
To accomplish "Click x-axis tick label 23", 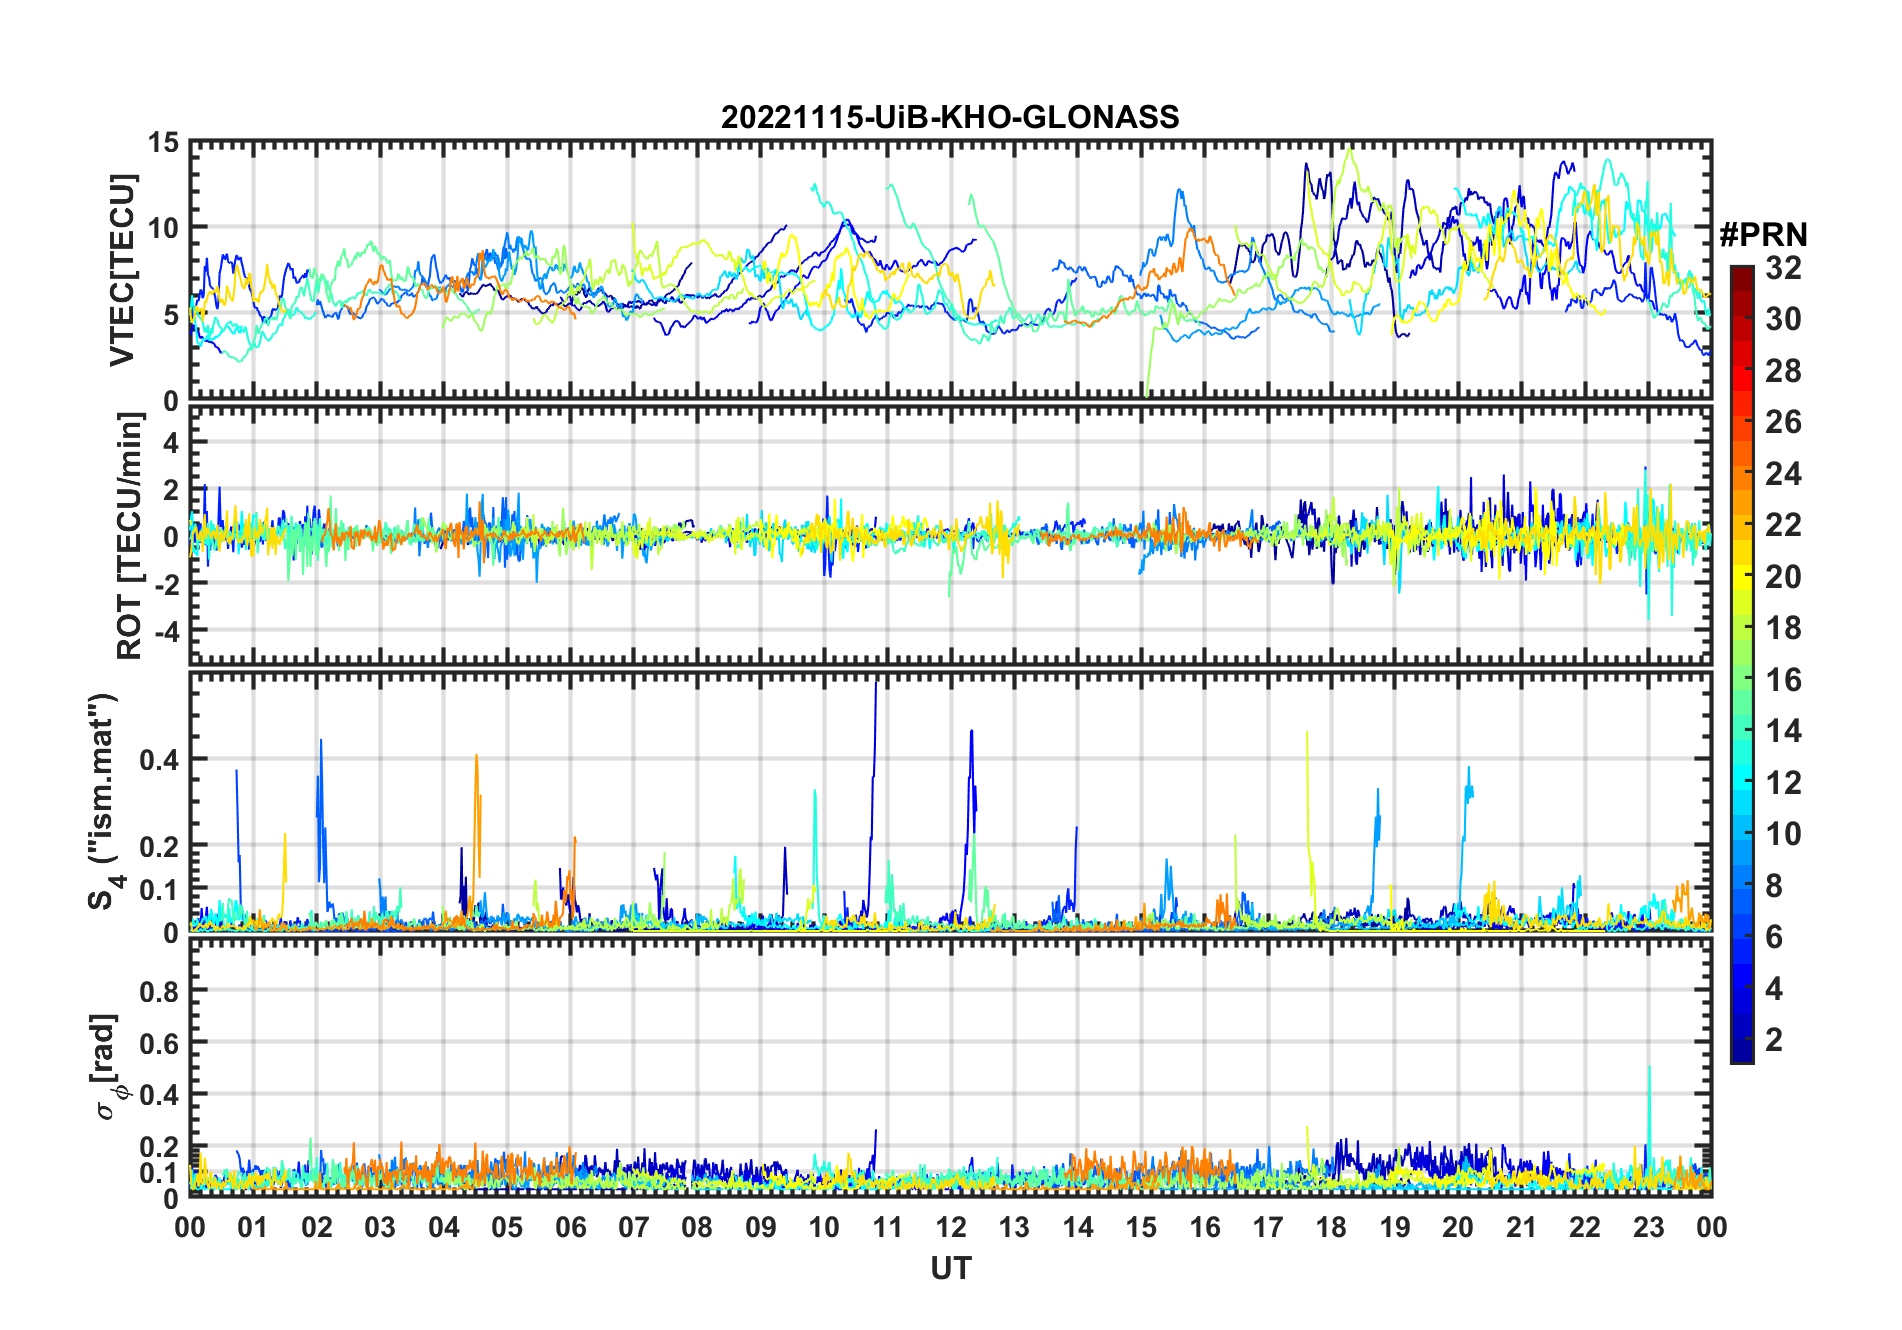I will point(1648,1227).
